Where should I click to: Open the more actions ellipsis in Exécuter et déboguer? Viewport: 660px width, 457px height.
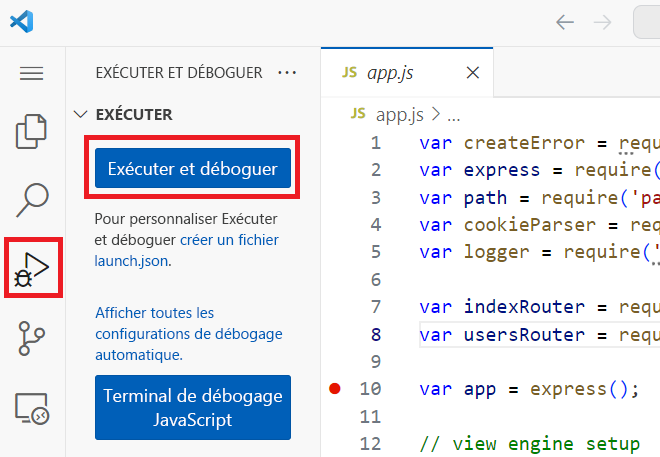pyautogui.click(x=287, y=73)
